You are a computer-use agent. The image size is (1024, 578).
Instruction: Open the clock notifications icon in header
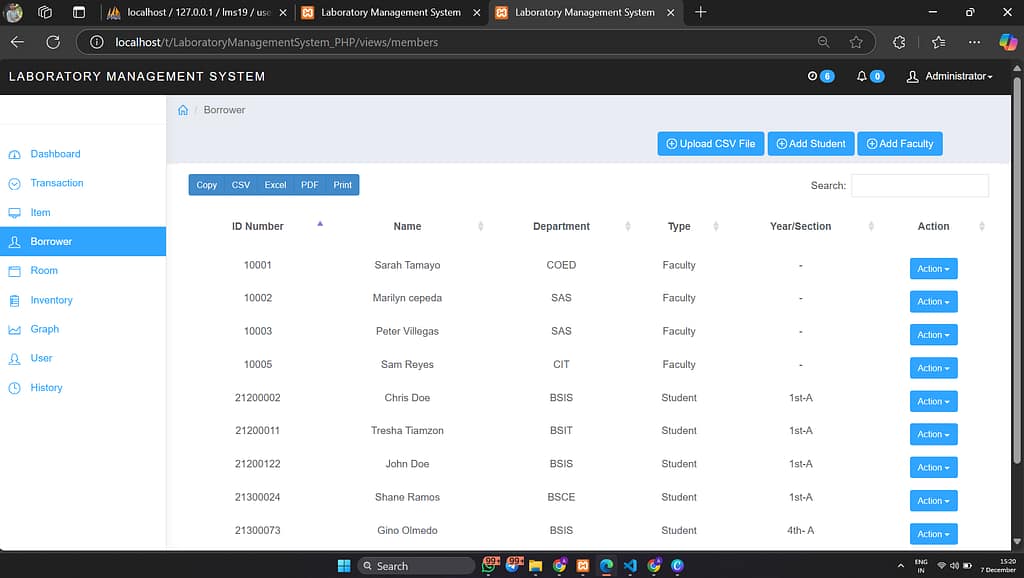click(813, 77)
